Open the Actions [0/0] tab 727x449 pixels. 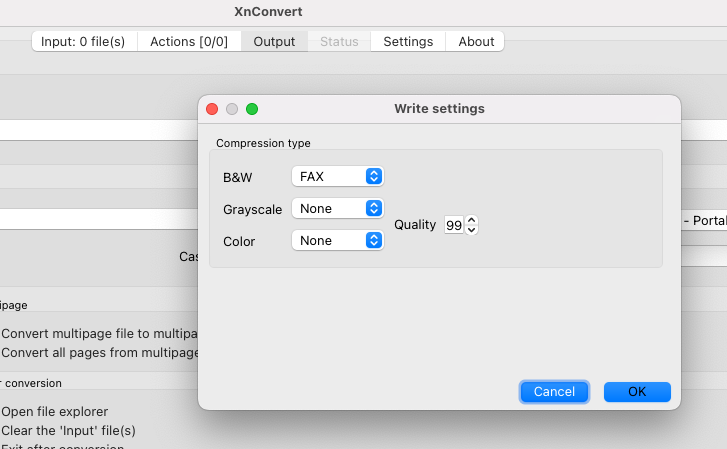click(x=189, y=41)
